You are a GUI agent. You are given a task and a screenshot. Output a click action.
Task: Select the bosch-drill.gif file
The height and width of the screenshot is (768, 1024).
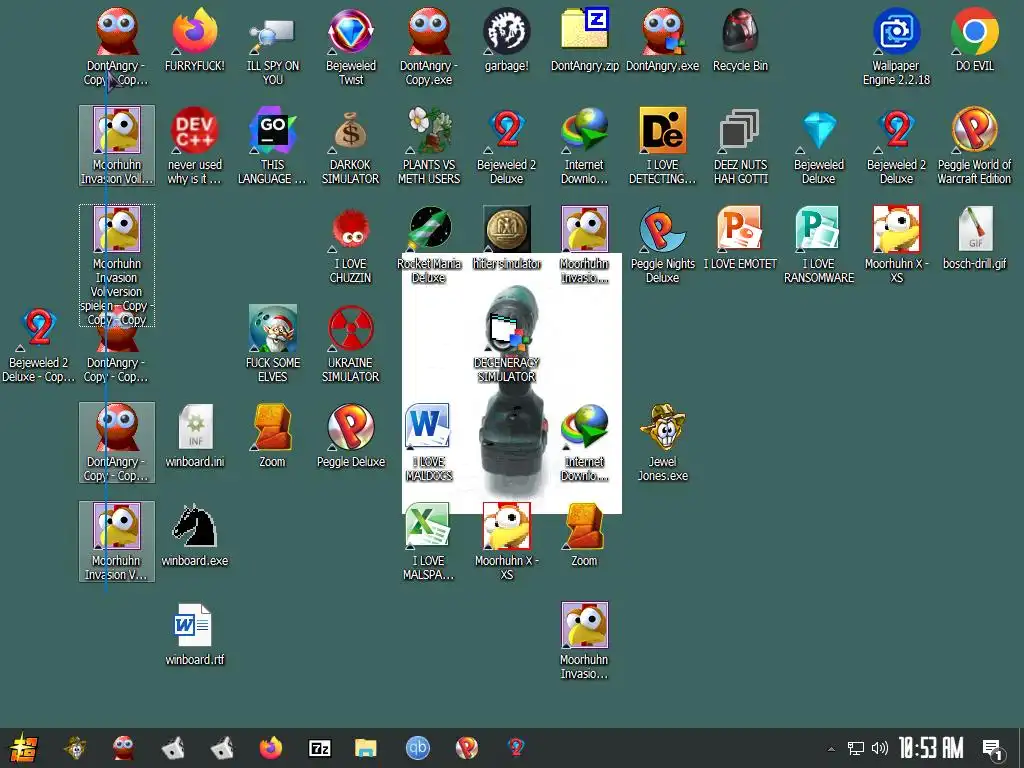coord(974,239)
